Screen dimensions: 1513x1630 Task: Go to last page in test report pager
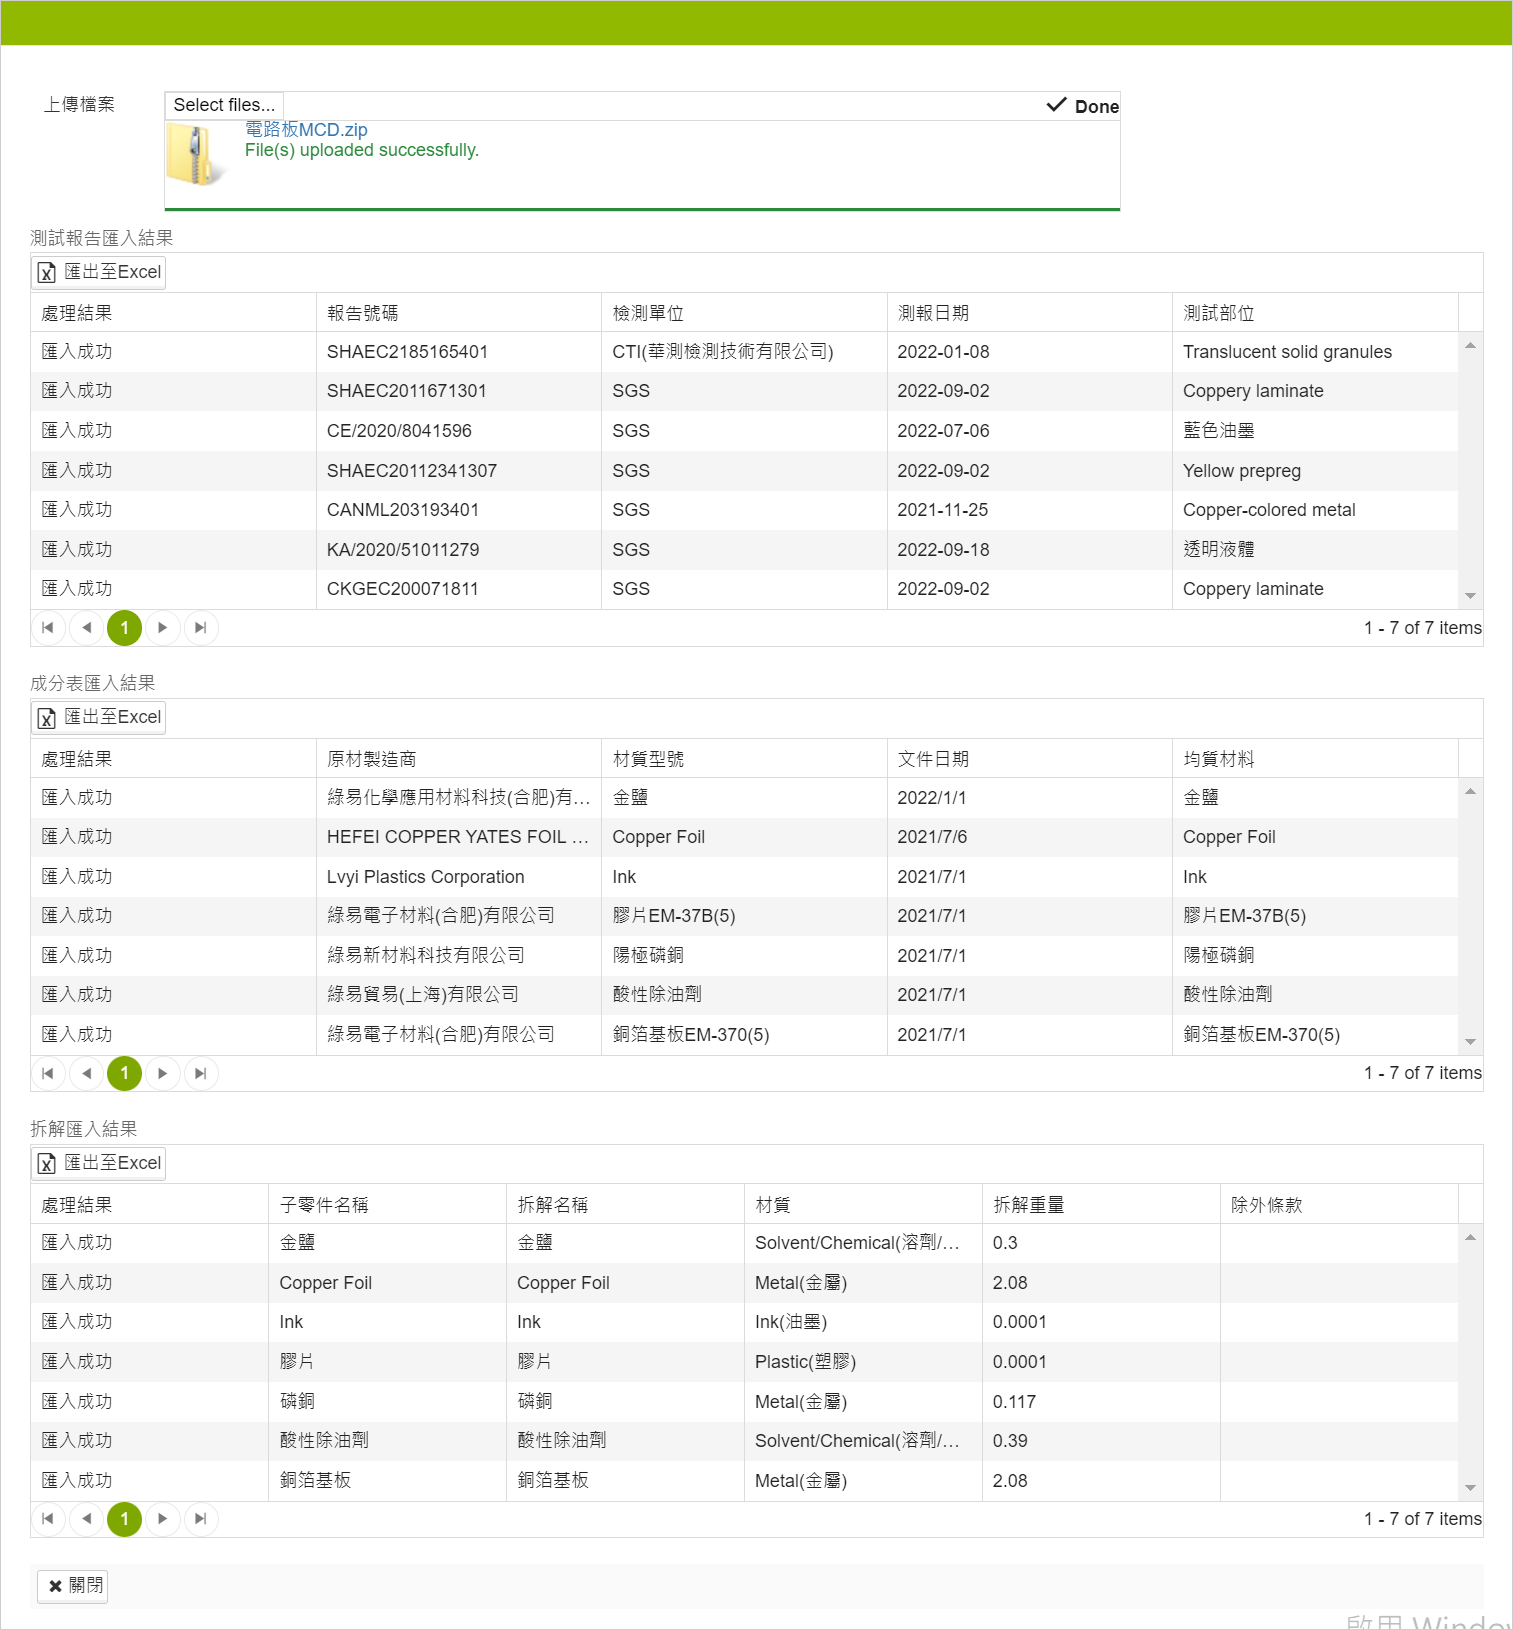(201, 628)
